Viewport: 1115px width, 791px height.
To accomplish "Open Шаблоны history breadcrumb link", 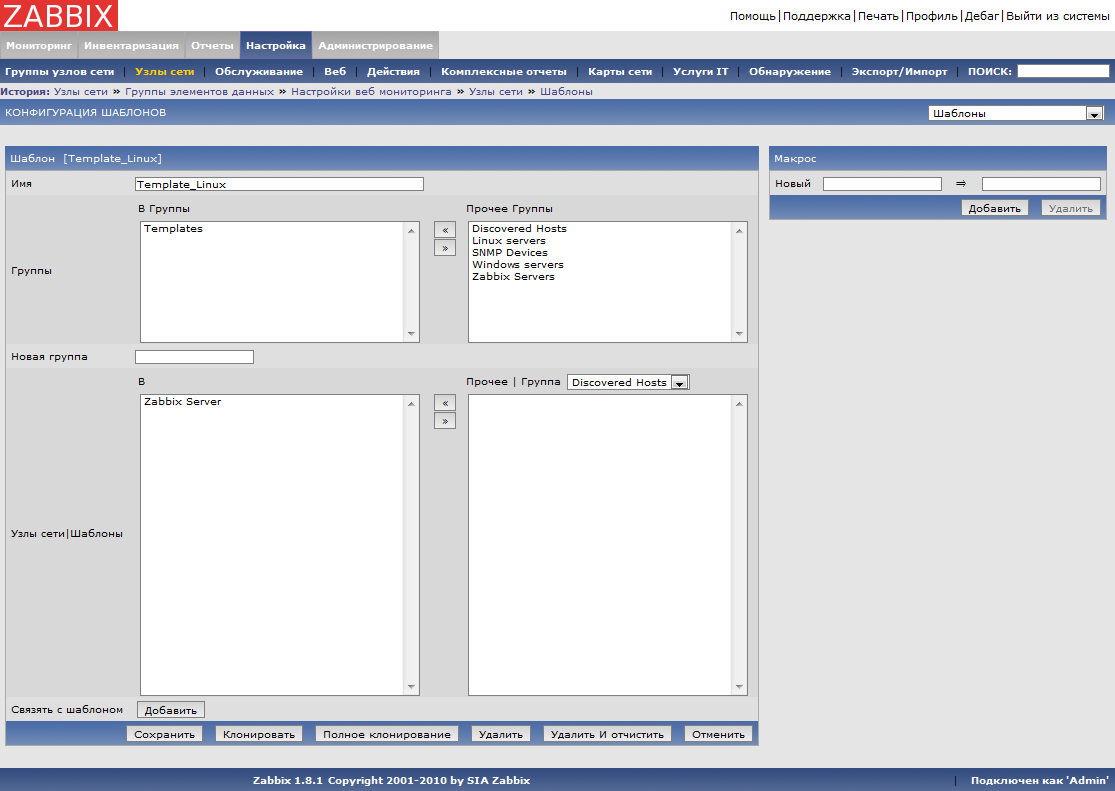I will click(x=566, y=91).
